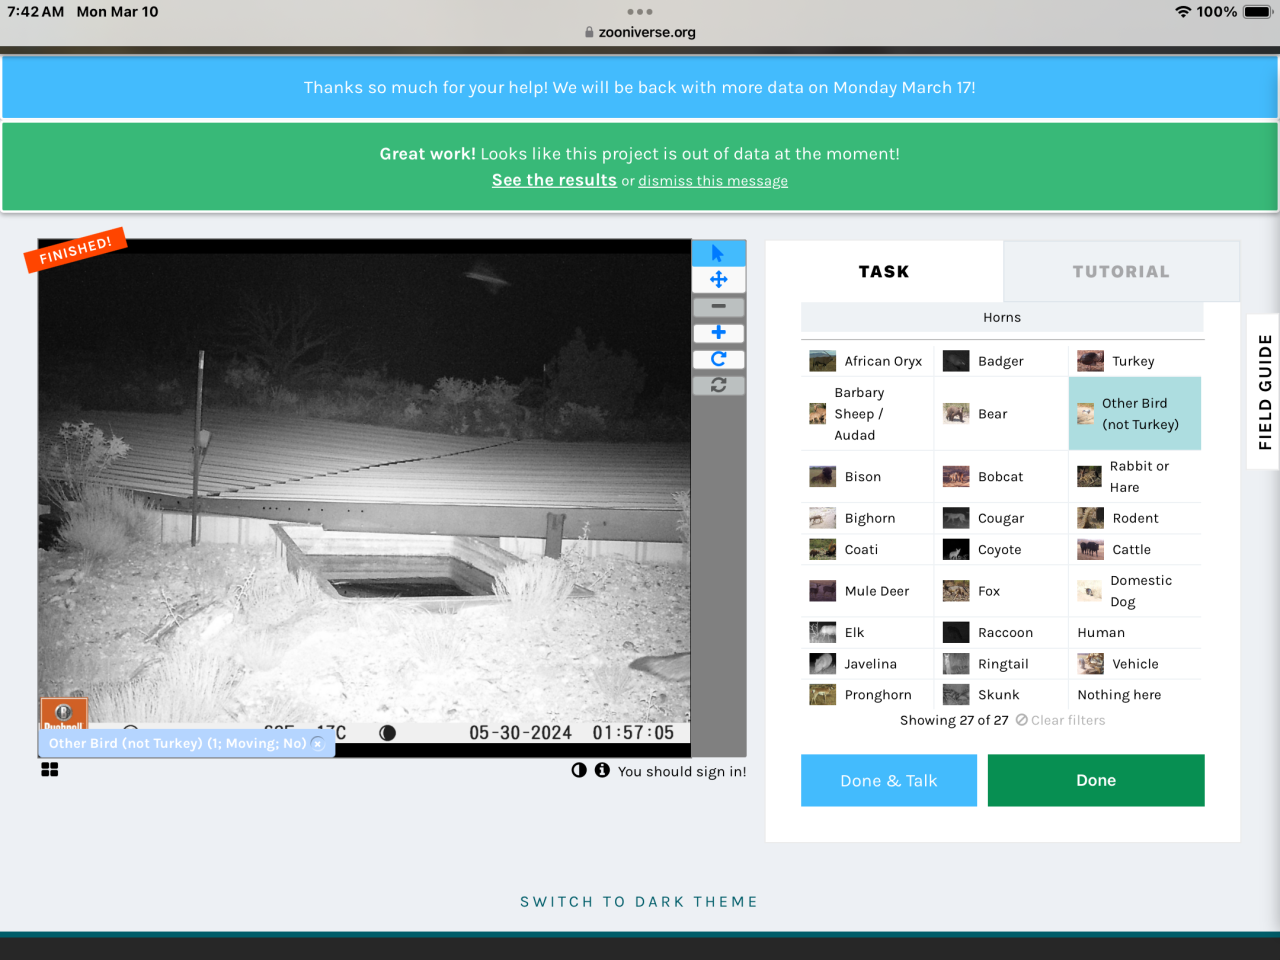The width and height of the screenshot is (1280, 960).
Task: Select the Badger species option
Action: (x=1001, y=361)
